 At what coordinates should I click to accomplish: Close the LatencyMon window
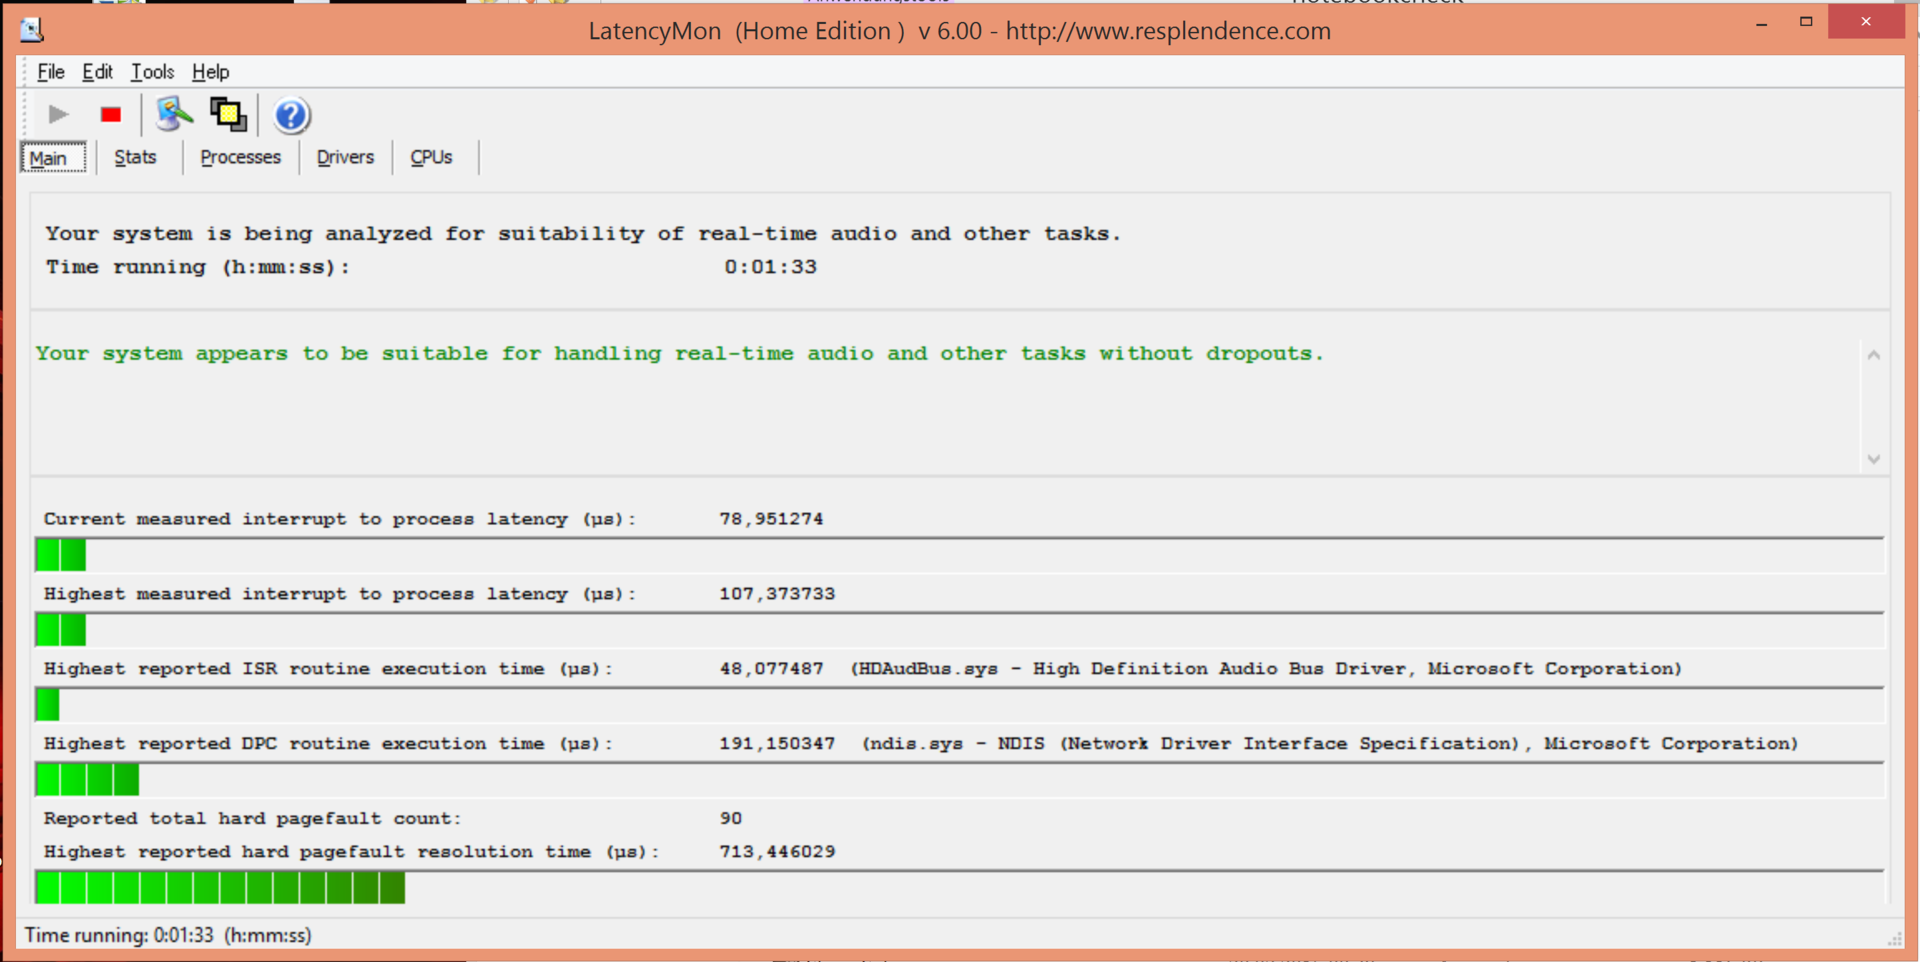(x=1866, y=22)
